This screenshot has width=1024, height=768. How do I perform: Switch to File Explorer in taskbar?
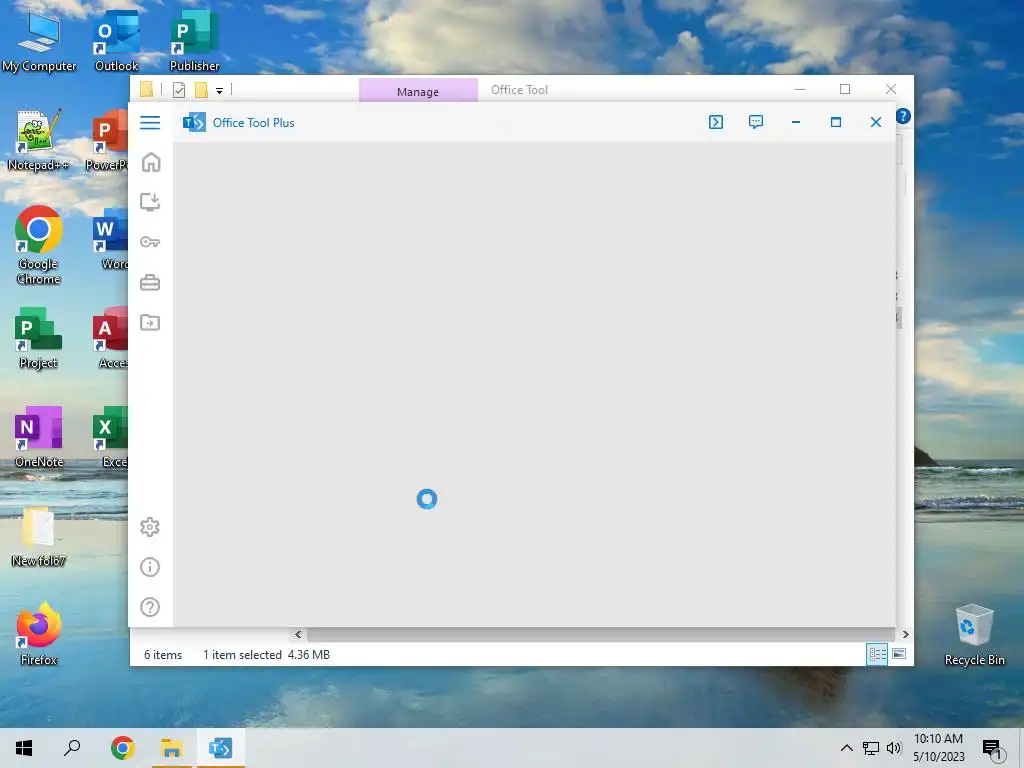click(172, 748)
